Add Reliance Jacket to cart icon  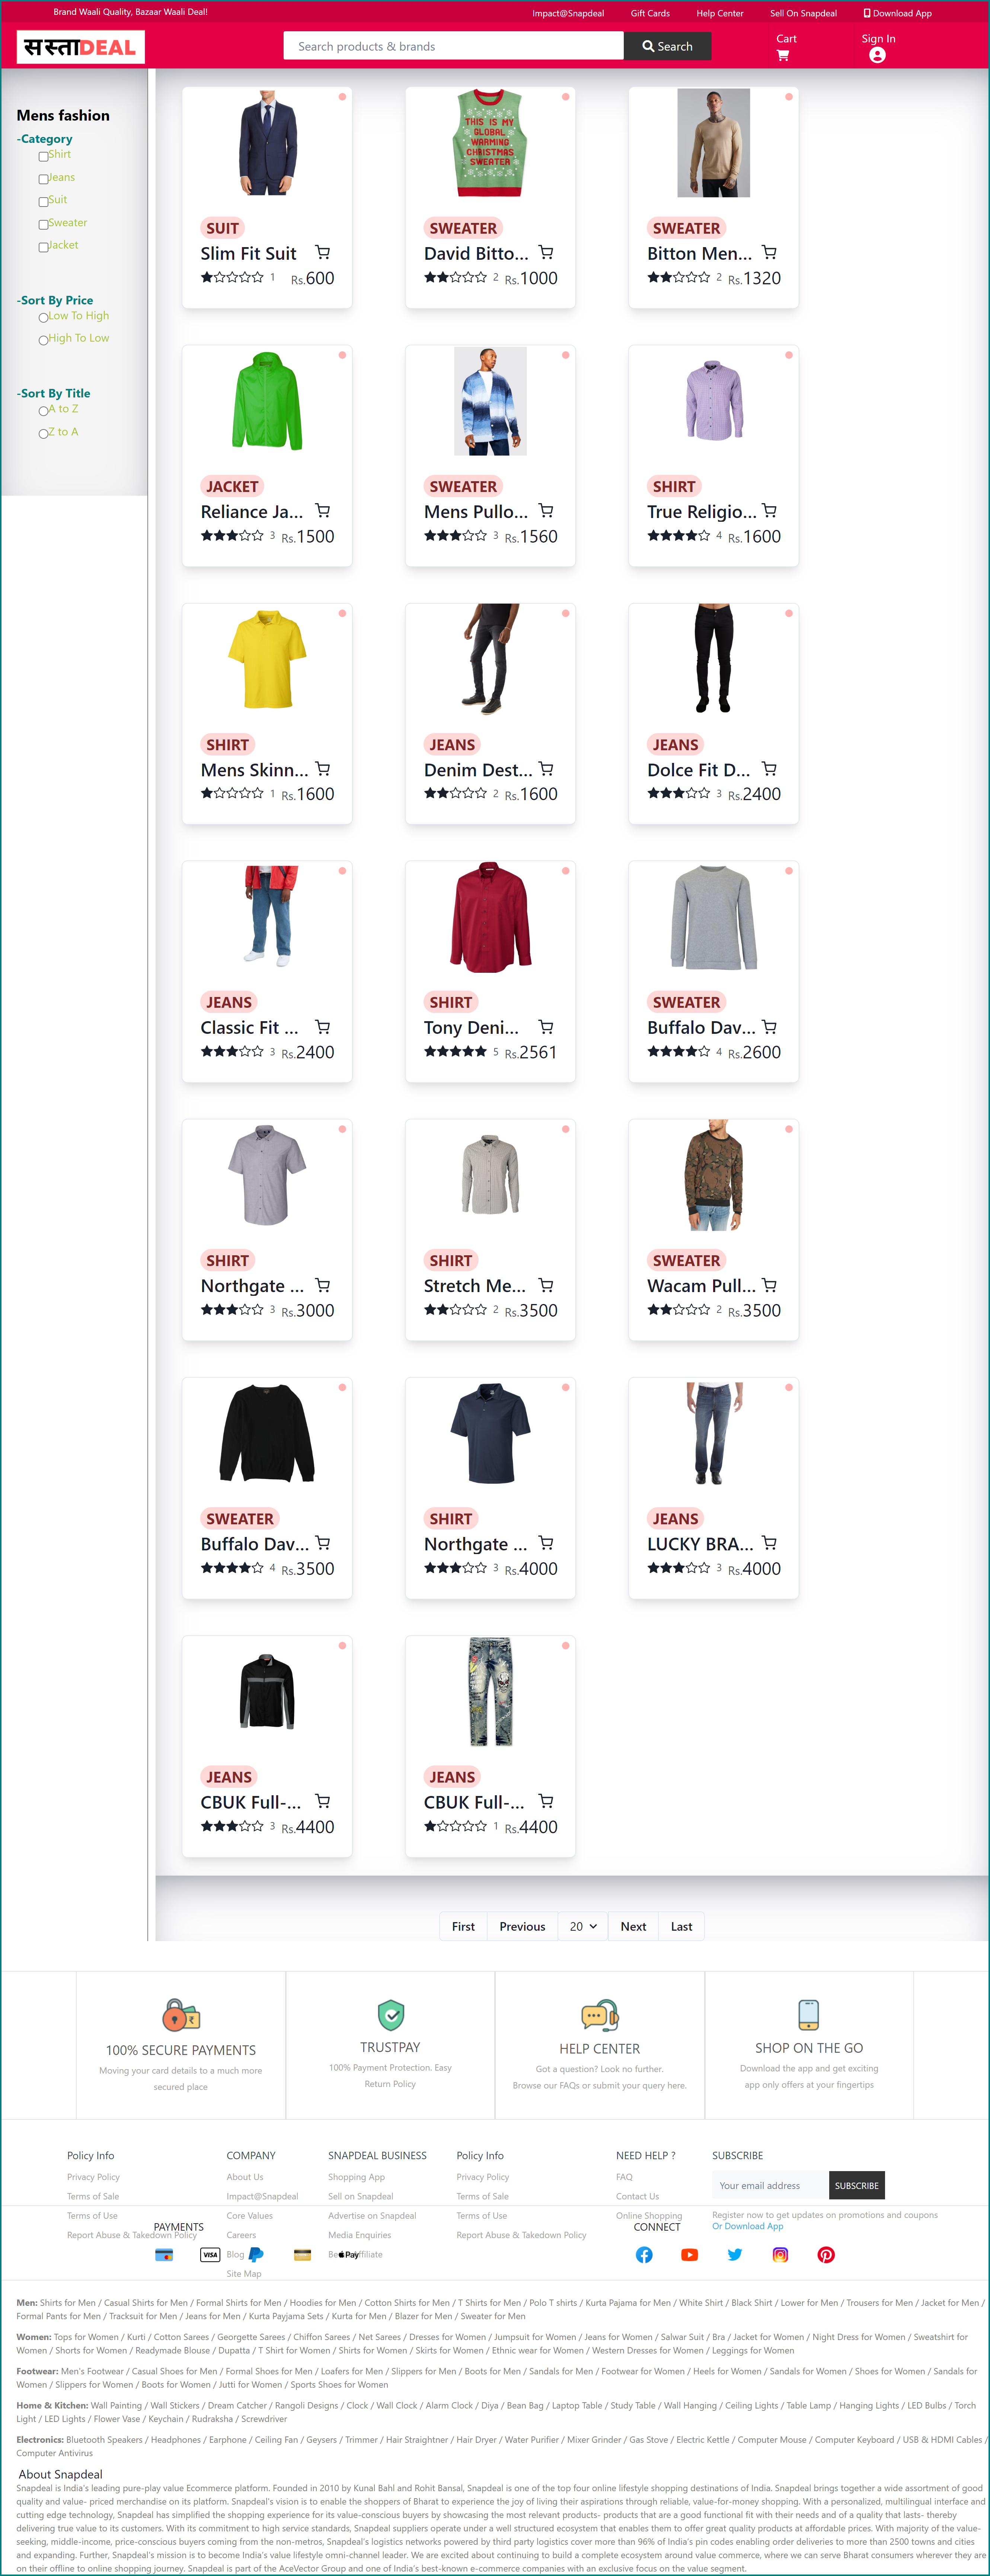point(322,511)
